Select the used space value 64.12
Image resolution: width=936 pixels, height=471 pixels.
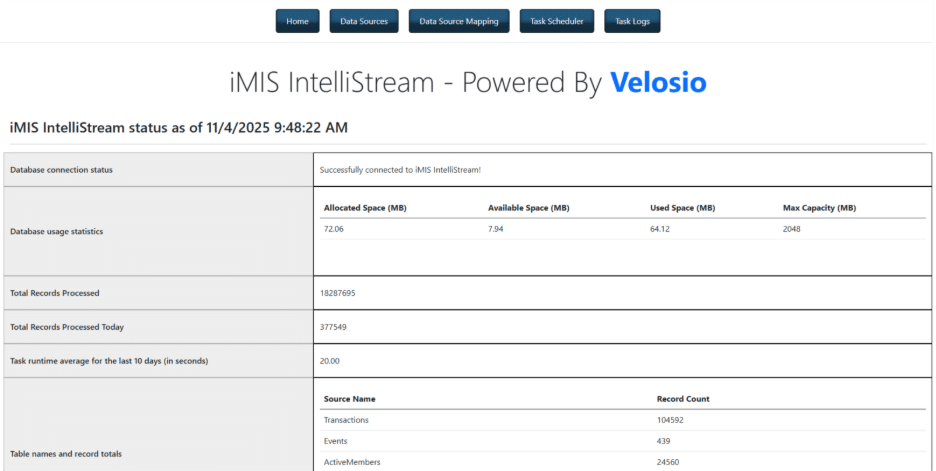(660, 229)
